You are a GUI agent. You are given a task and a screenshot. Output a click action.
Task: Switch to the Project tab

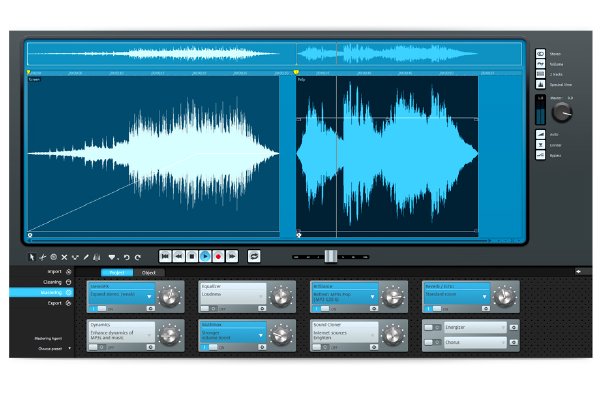coord(117,273)
